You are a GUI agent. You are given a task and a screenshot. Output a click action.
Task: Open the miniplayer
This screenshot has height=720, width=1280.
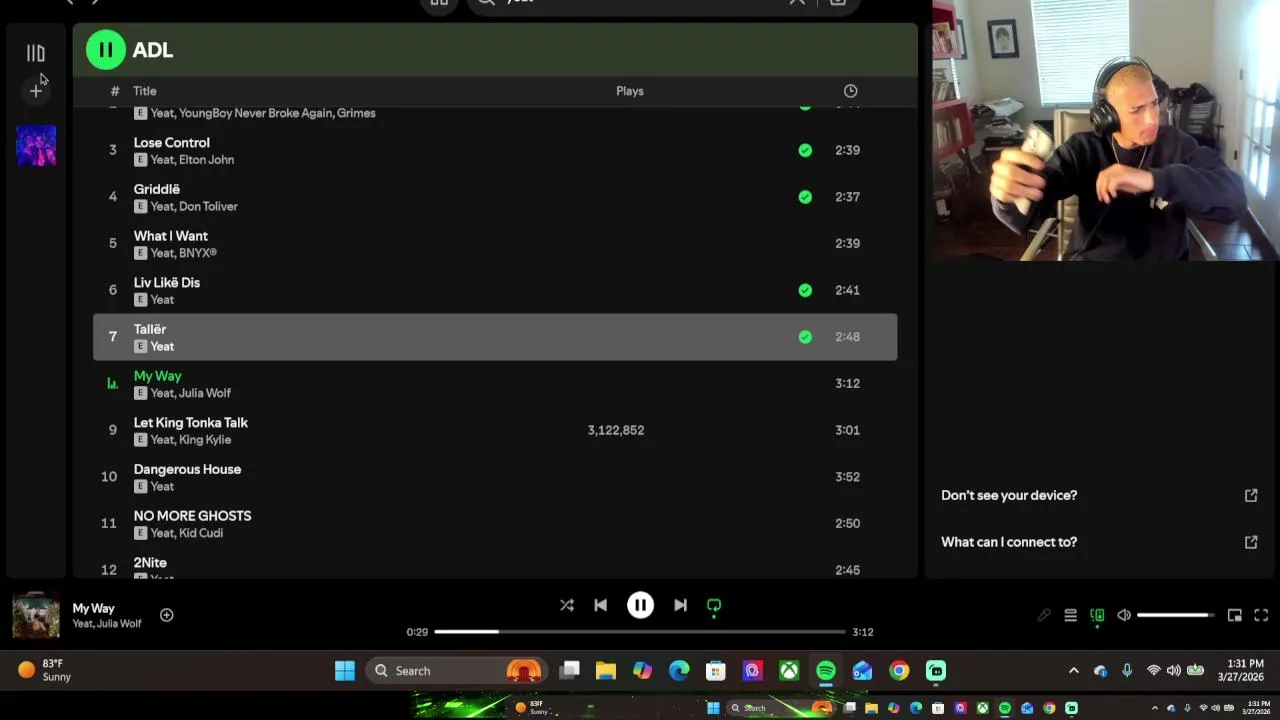pyautogui.click(x=1235, y=615)
